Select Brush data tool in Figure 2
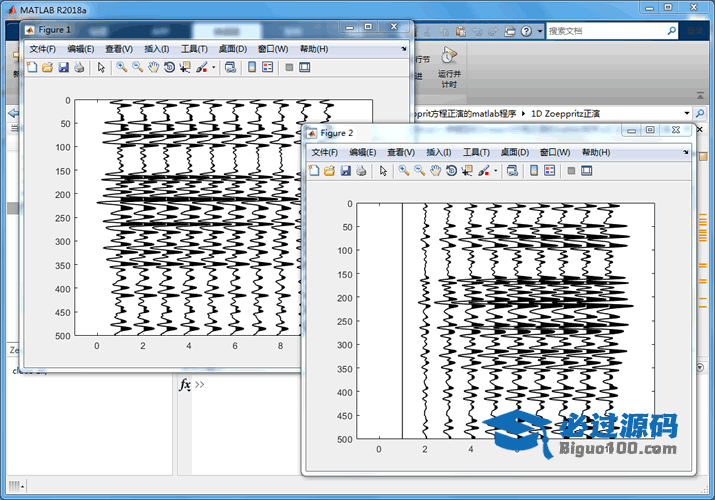Screen dimensions: 715x500 click(484, 171)
